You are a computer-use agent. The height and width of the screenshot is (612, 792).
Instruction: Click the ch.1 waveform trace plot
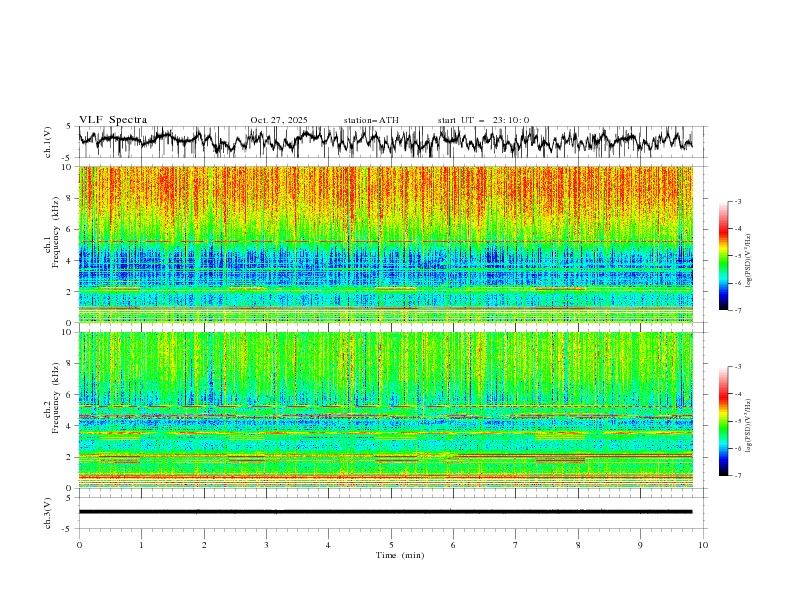(x=385, y=142)
